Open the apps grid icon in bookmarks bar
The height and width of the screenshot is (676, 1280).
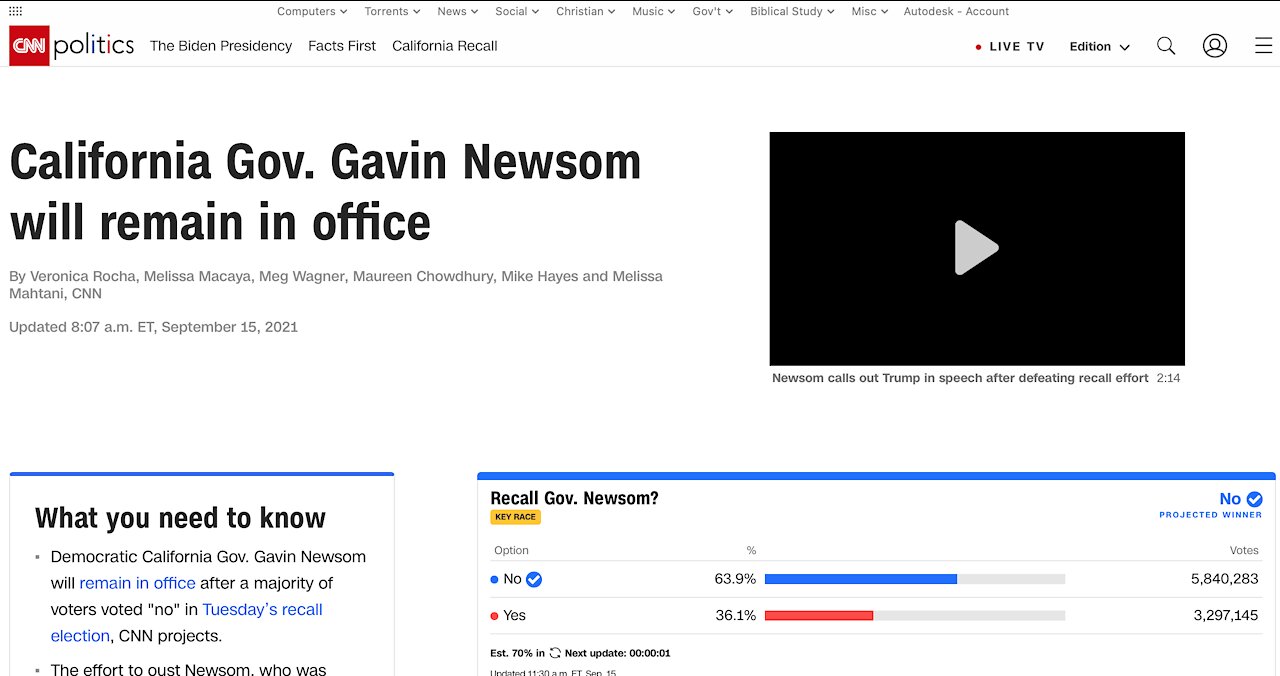click(15, 11)
